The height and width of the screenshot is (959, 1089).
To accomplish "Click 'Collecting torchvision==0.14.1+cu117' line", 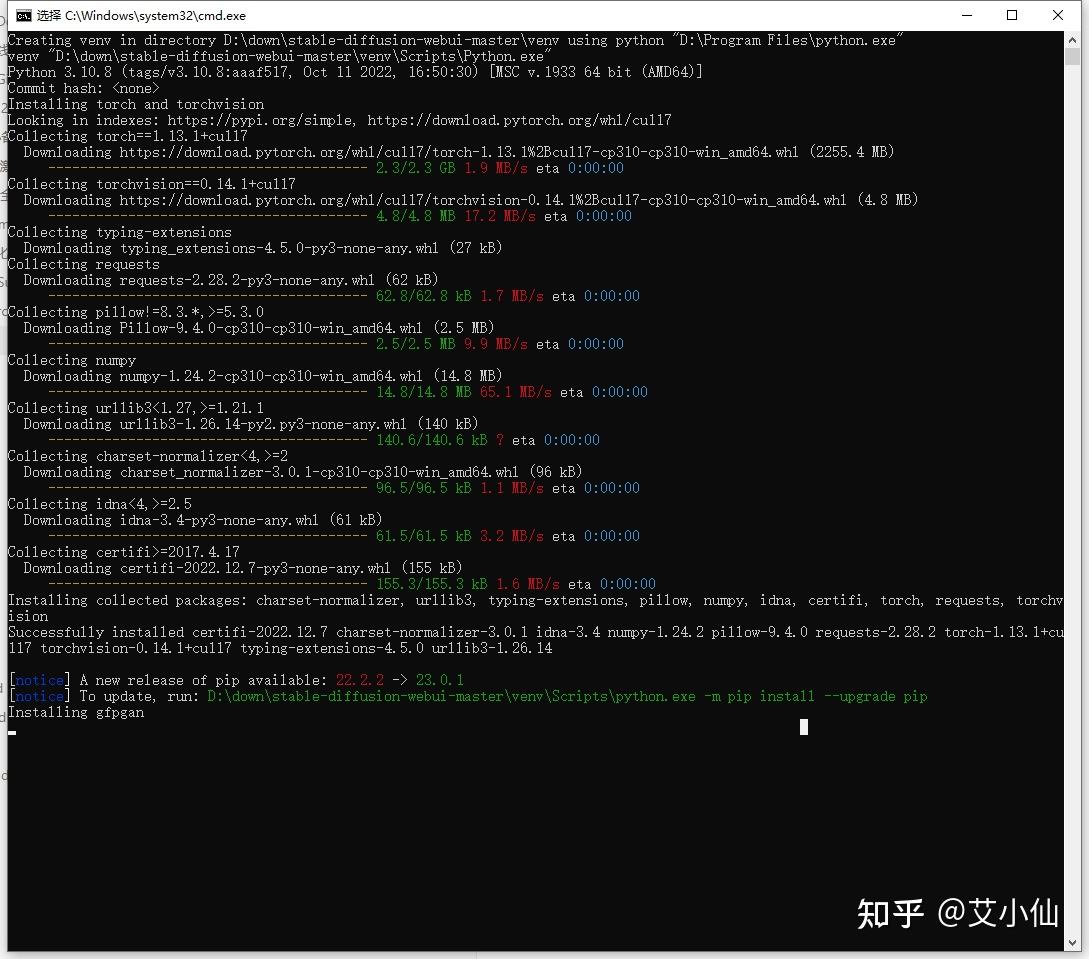I will coord(151,184).
